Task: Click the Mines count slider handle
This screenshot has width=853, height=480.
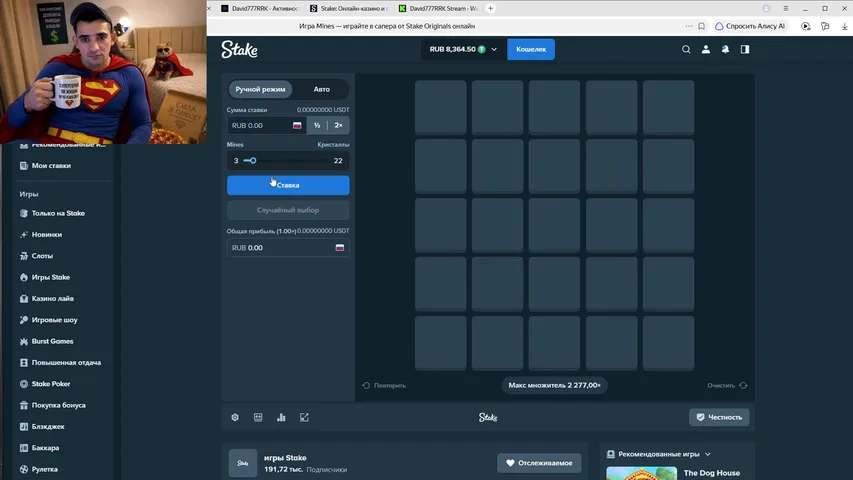Action: point(253,161)
